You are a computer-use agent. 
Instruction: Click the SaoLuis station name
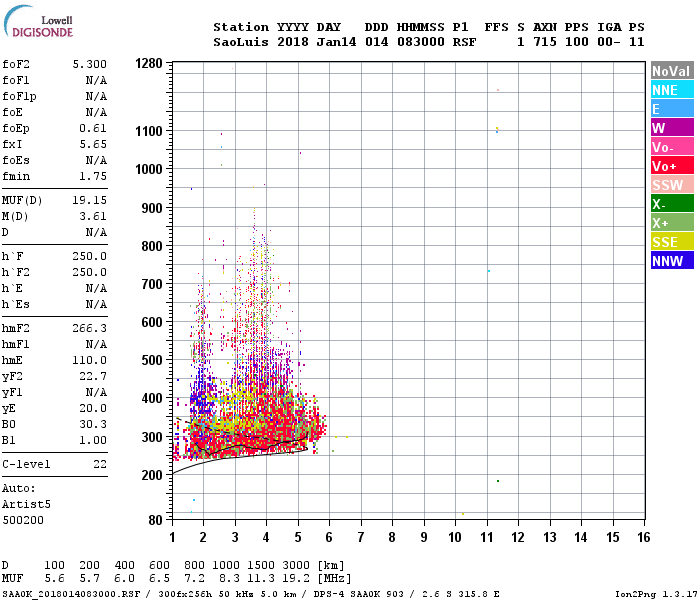click(241, 42)
